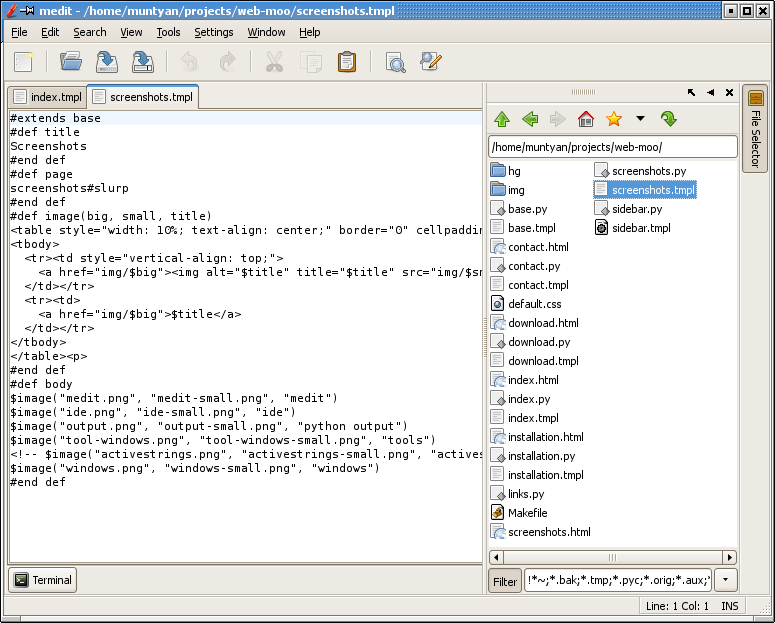Click the Paste clipboard icon
775x623 pixels.
(x=346, y=62)
